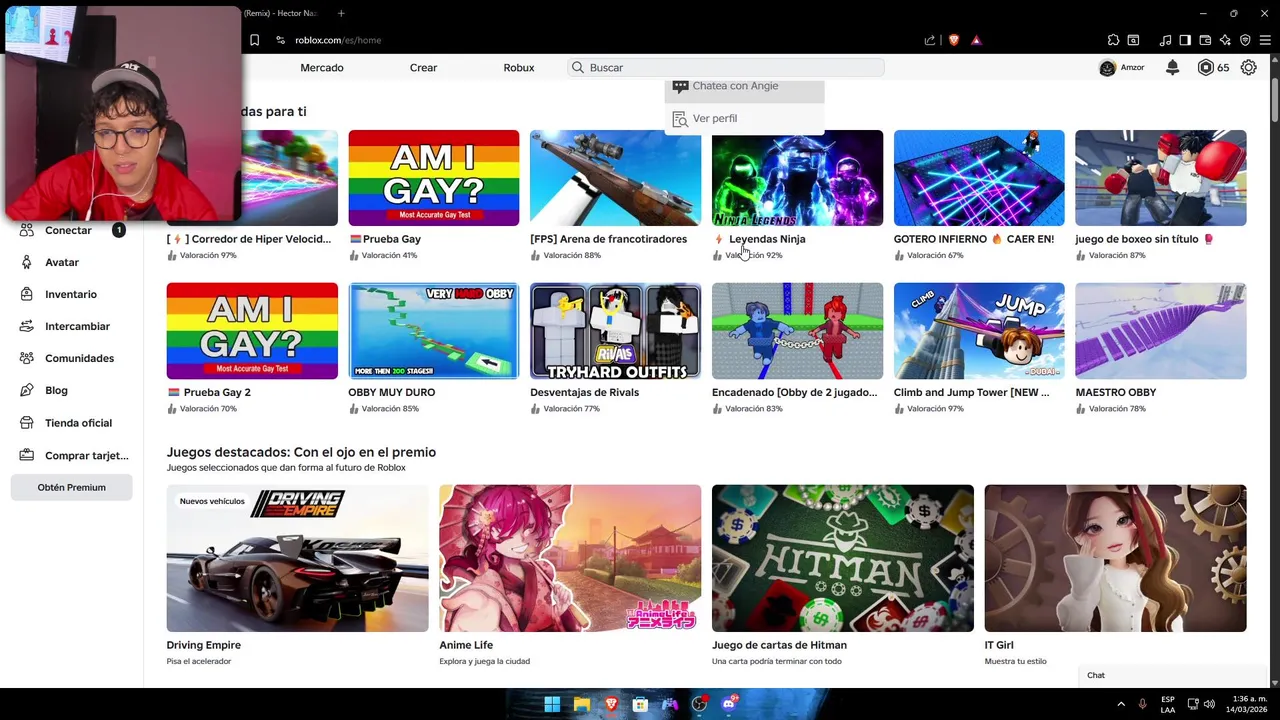Open the new browser tab plus button

341,13
